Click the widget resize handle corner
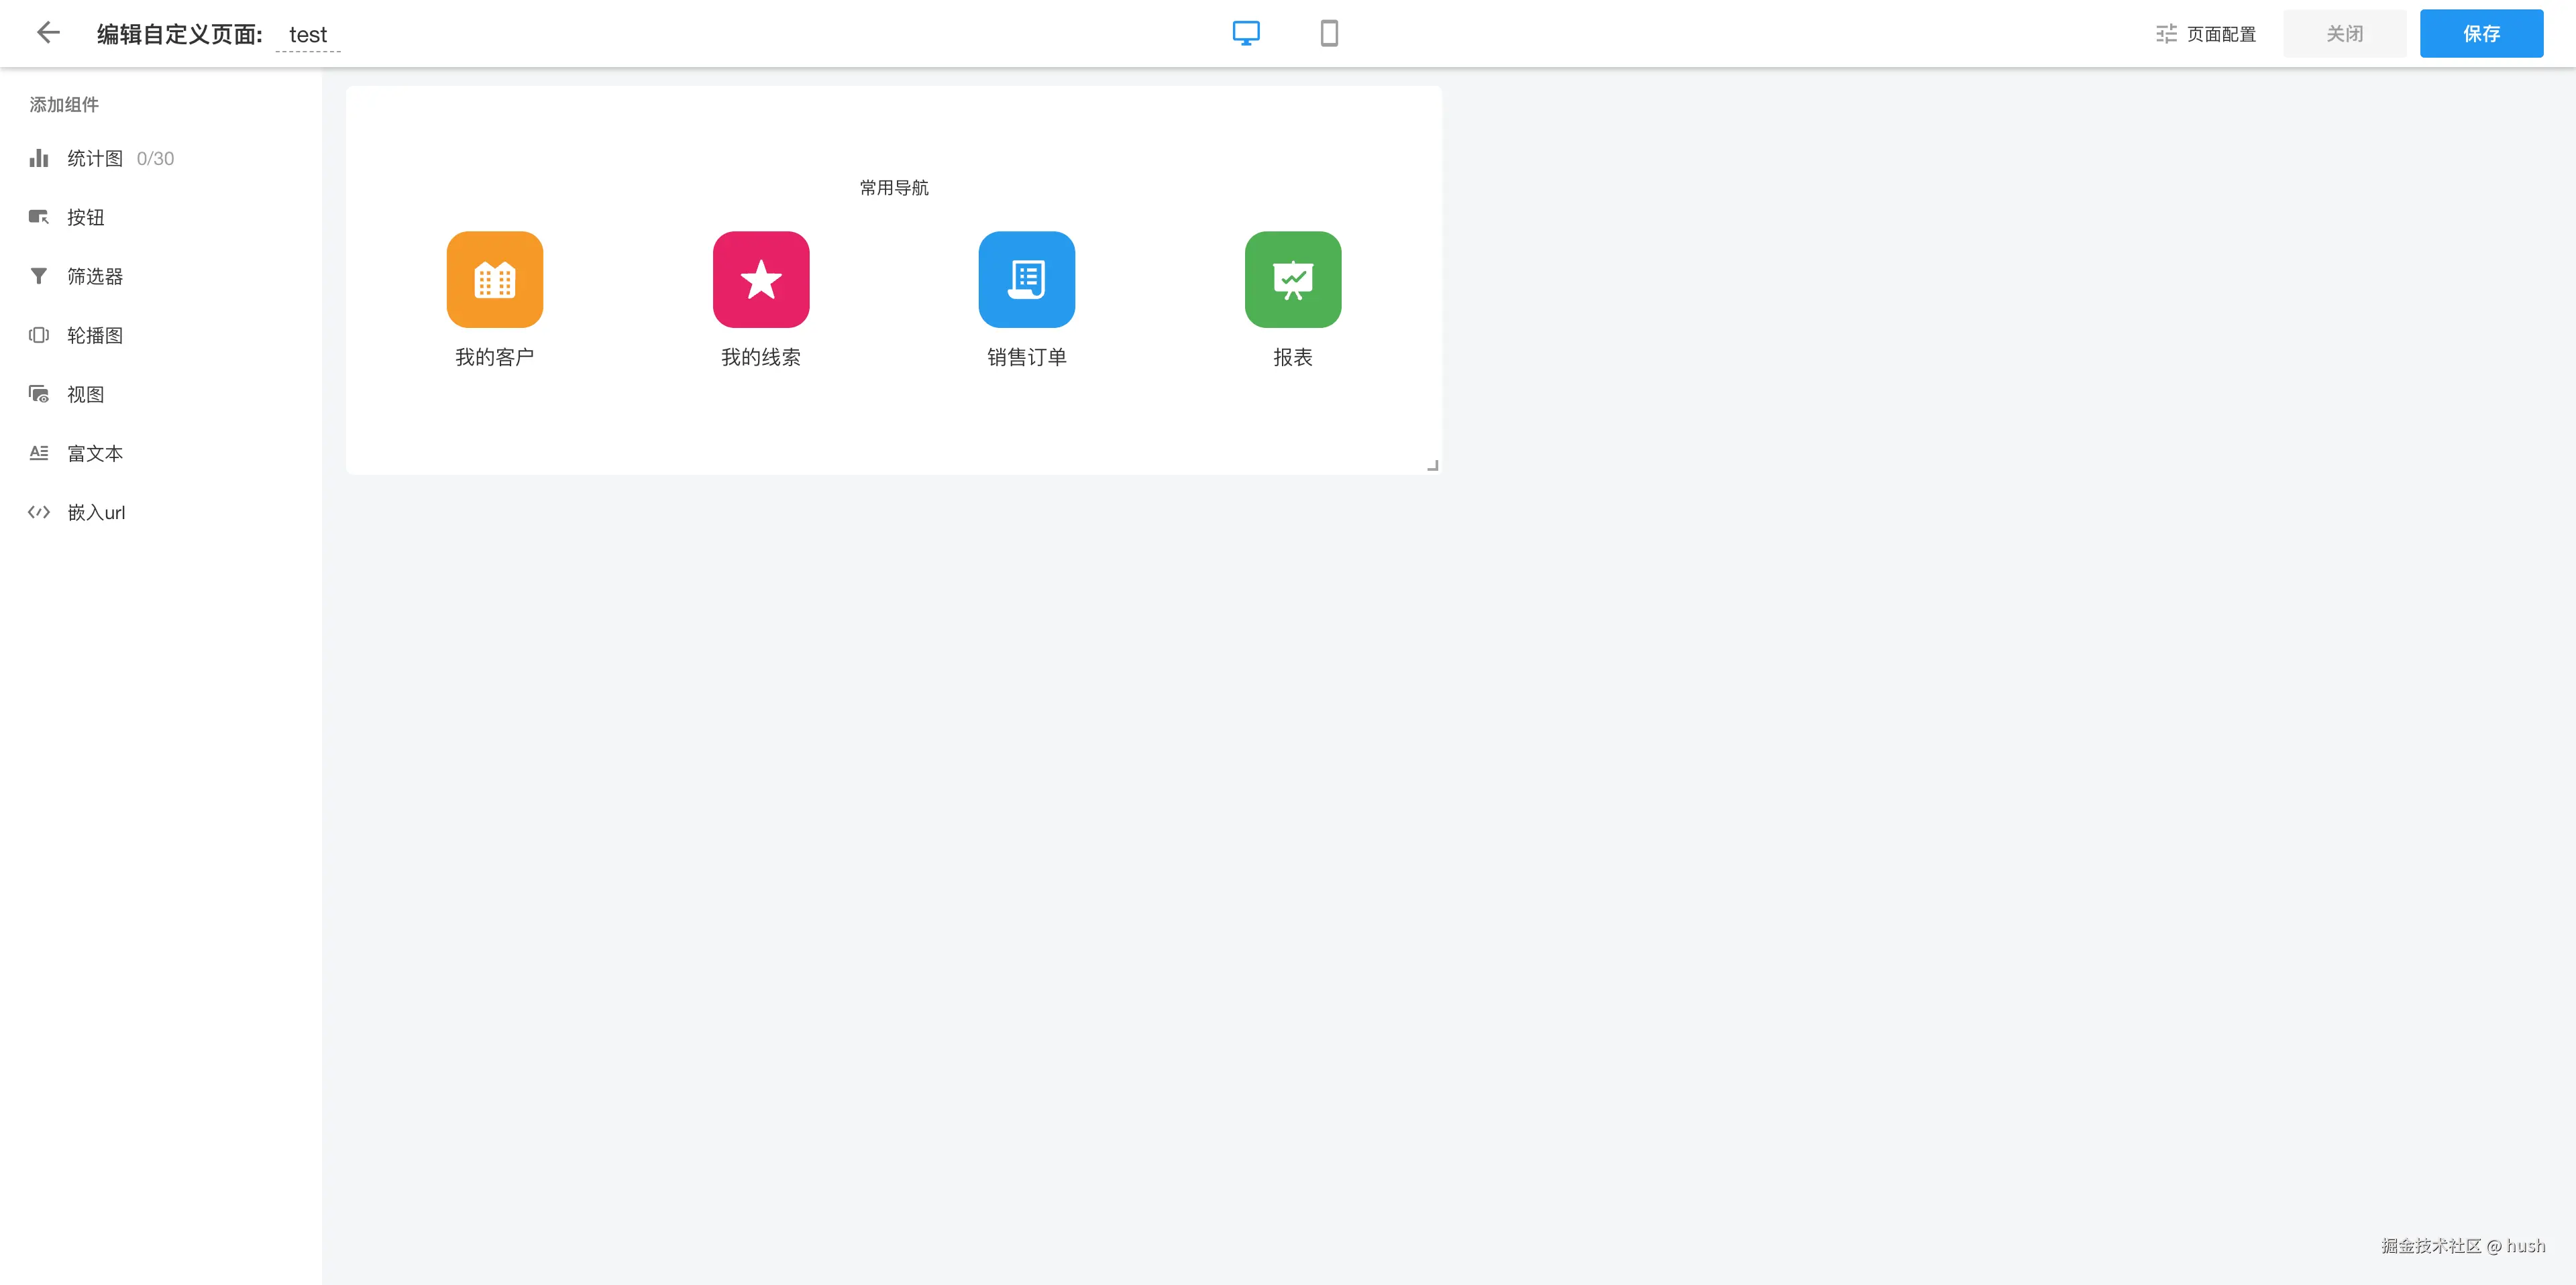 [1432, 465]
